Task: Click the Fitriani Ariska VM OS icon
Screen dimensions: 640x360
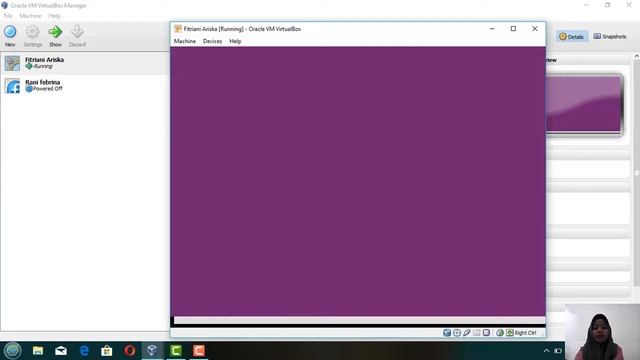Action: click(x=12, y=63)
